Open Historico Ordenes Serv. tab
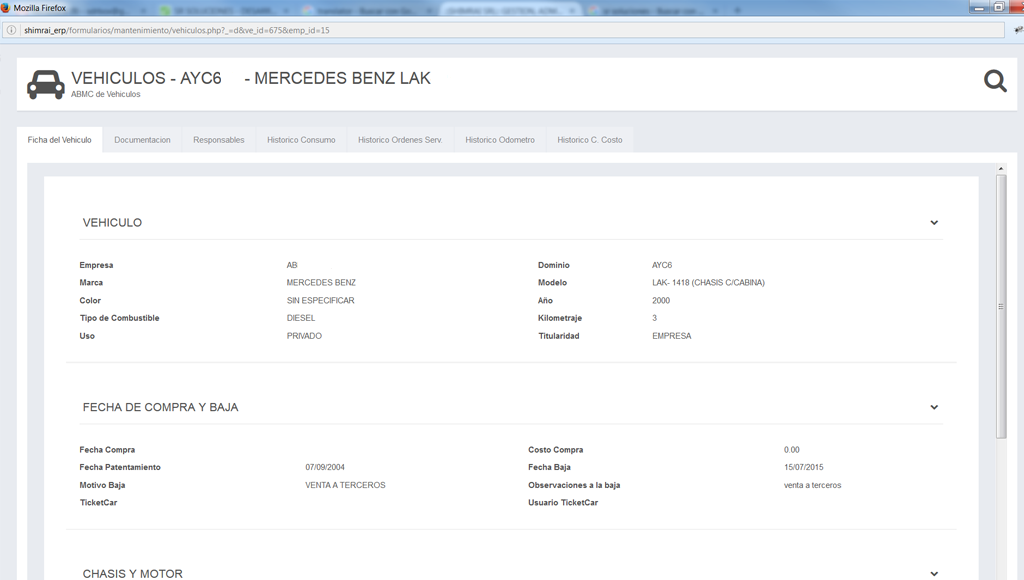1024x580 pixels. (x=400, y=140)
